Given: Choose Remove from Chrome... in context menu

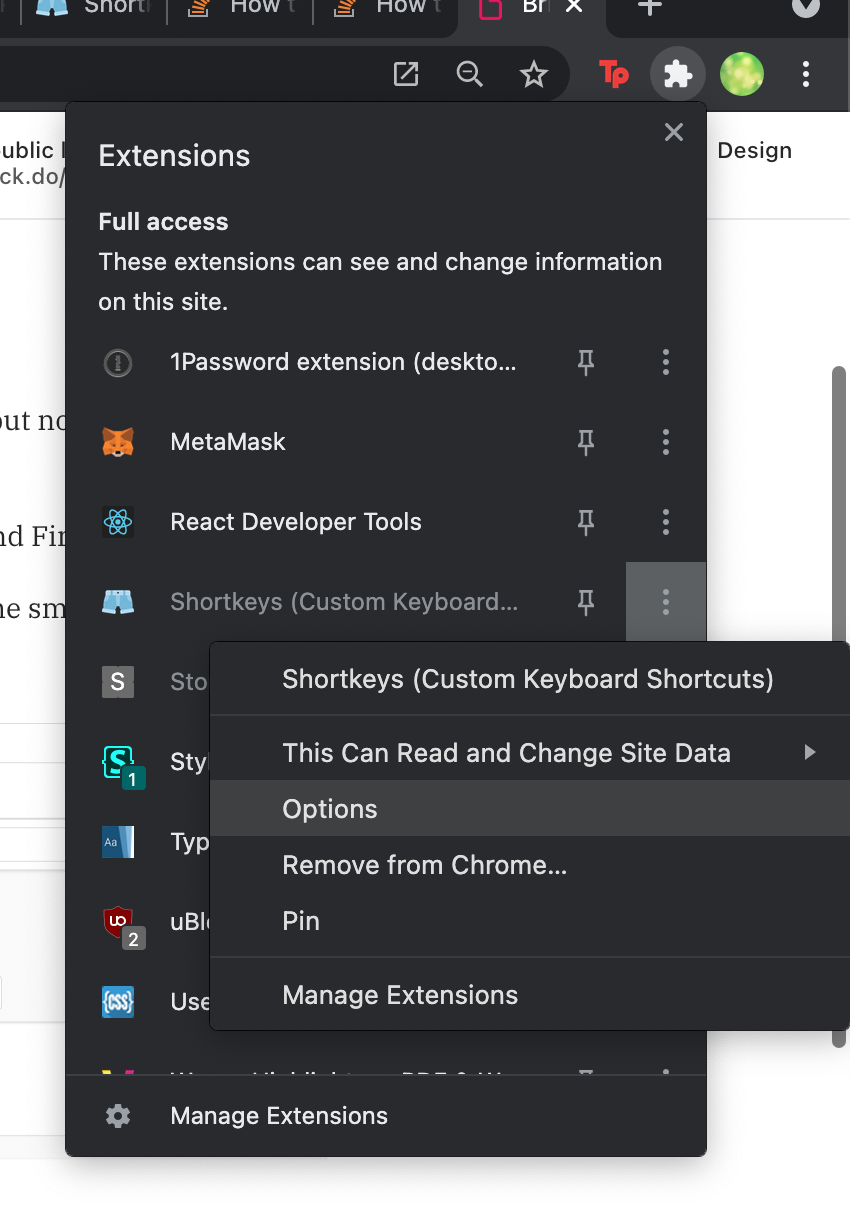Looking at the screenshot, I should point(529,865).
